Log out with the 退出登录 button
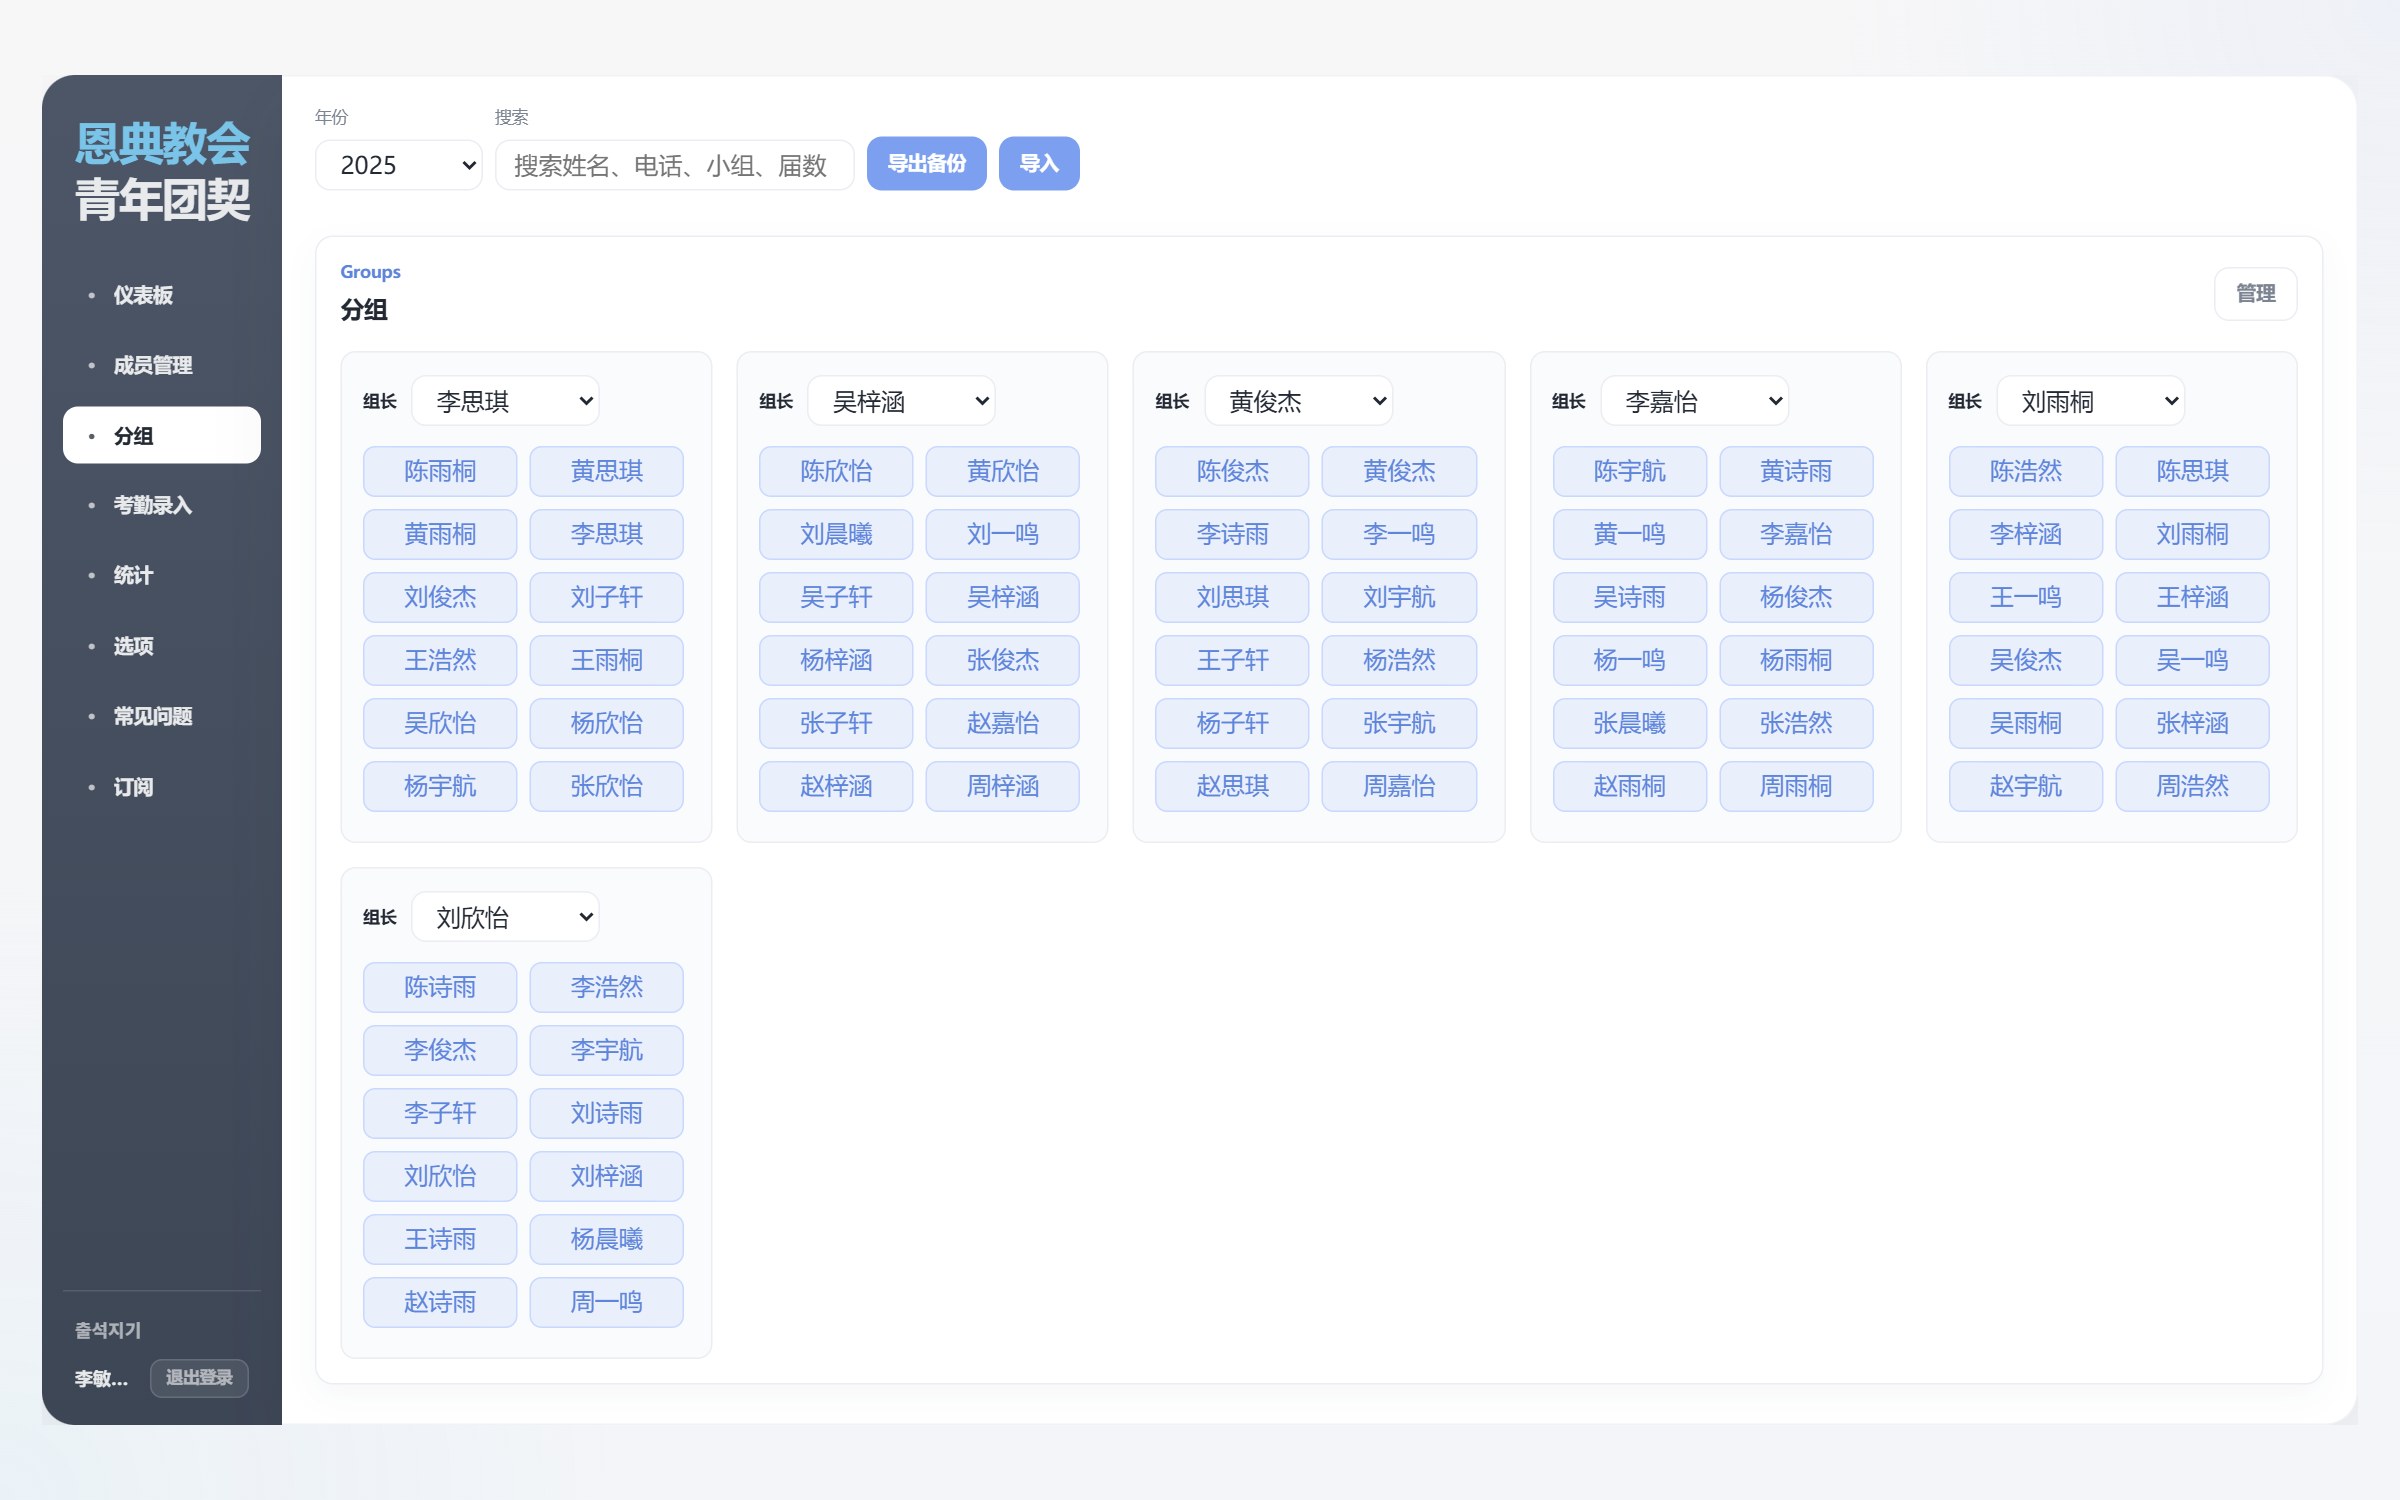The height and width of the screenshot is (1500, 2400). tap(199, 1377)
